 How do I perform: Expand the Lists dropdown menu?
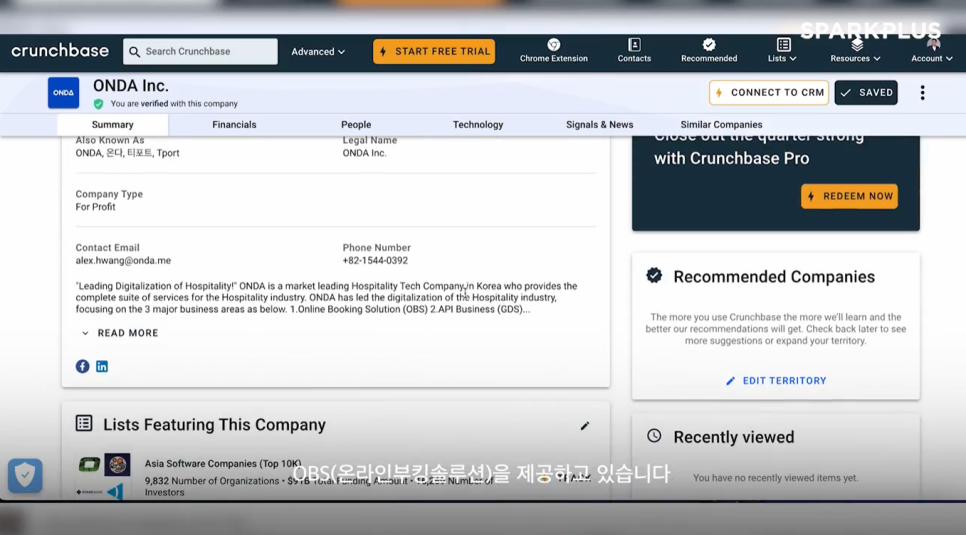pyautogui.click(x=782, y=59)
